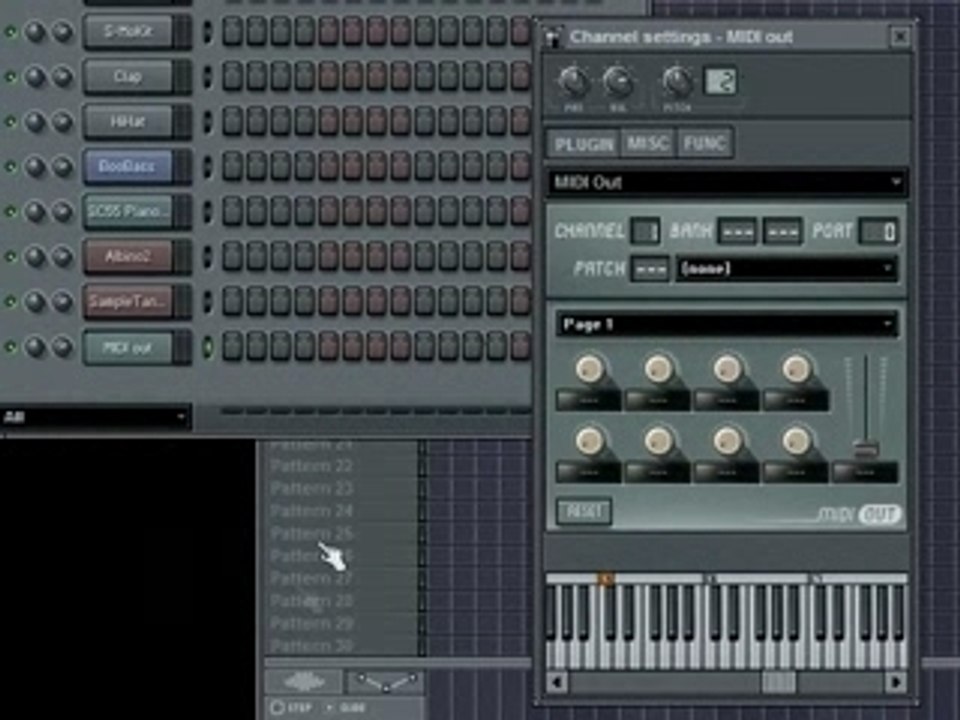This screenshot has height=720, width=960.
Task: Click the last controller knob in the bottom row
Action: click(x=797, y=440)
